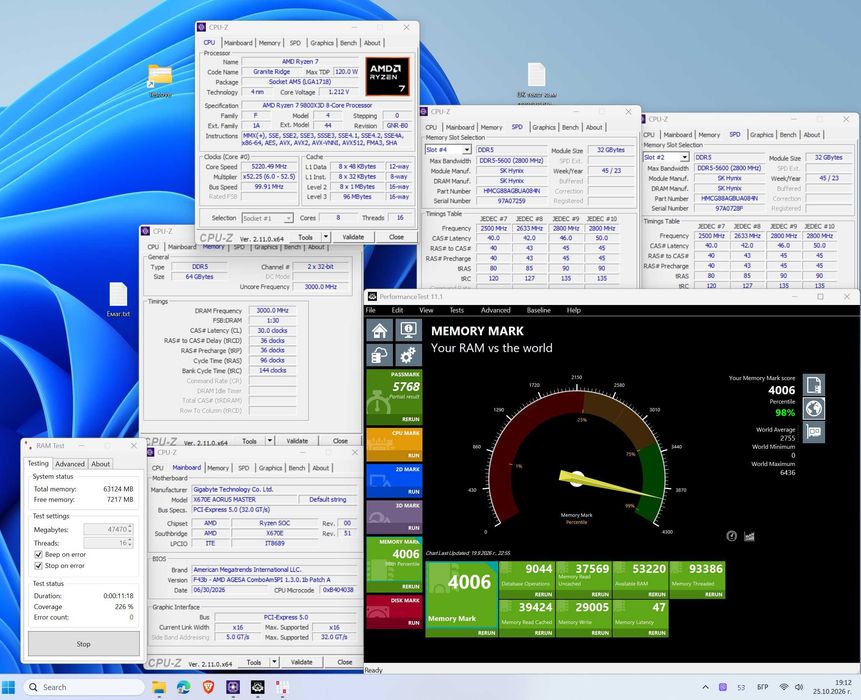Expand Tools dropdown arrow in CPU-Z processor window
861x700 pixels.
click(326, 237)
